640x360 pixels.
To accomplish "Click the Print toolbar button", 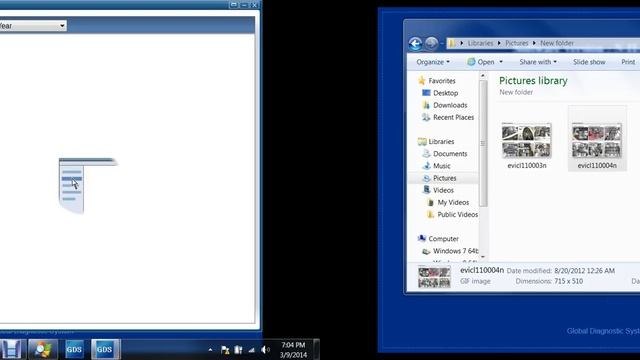I will pyautogui.click(x=628, y=62).
